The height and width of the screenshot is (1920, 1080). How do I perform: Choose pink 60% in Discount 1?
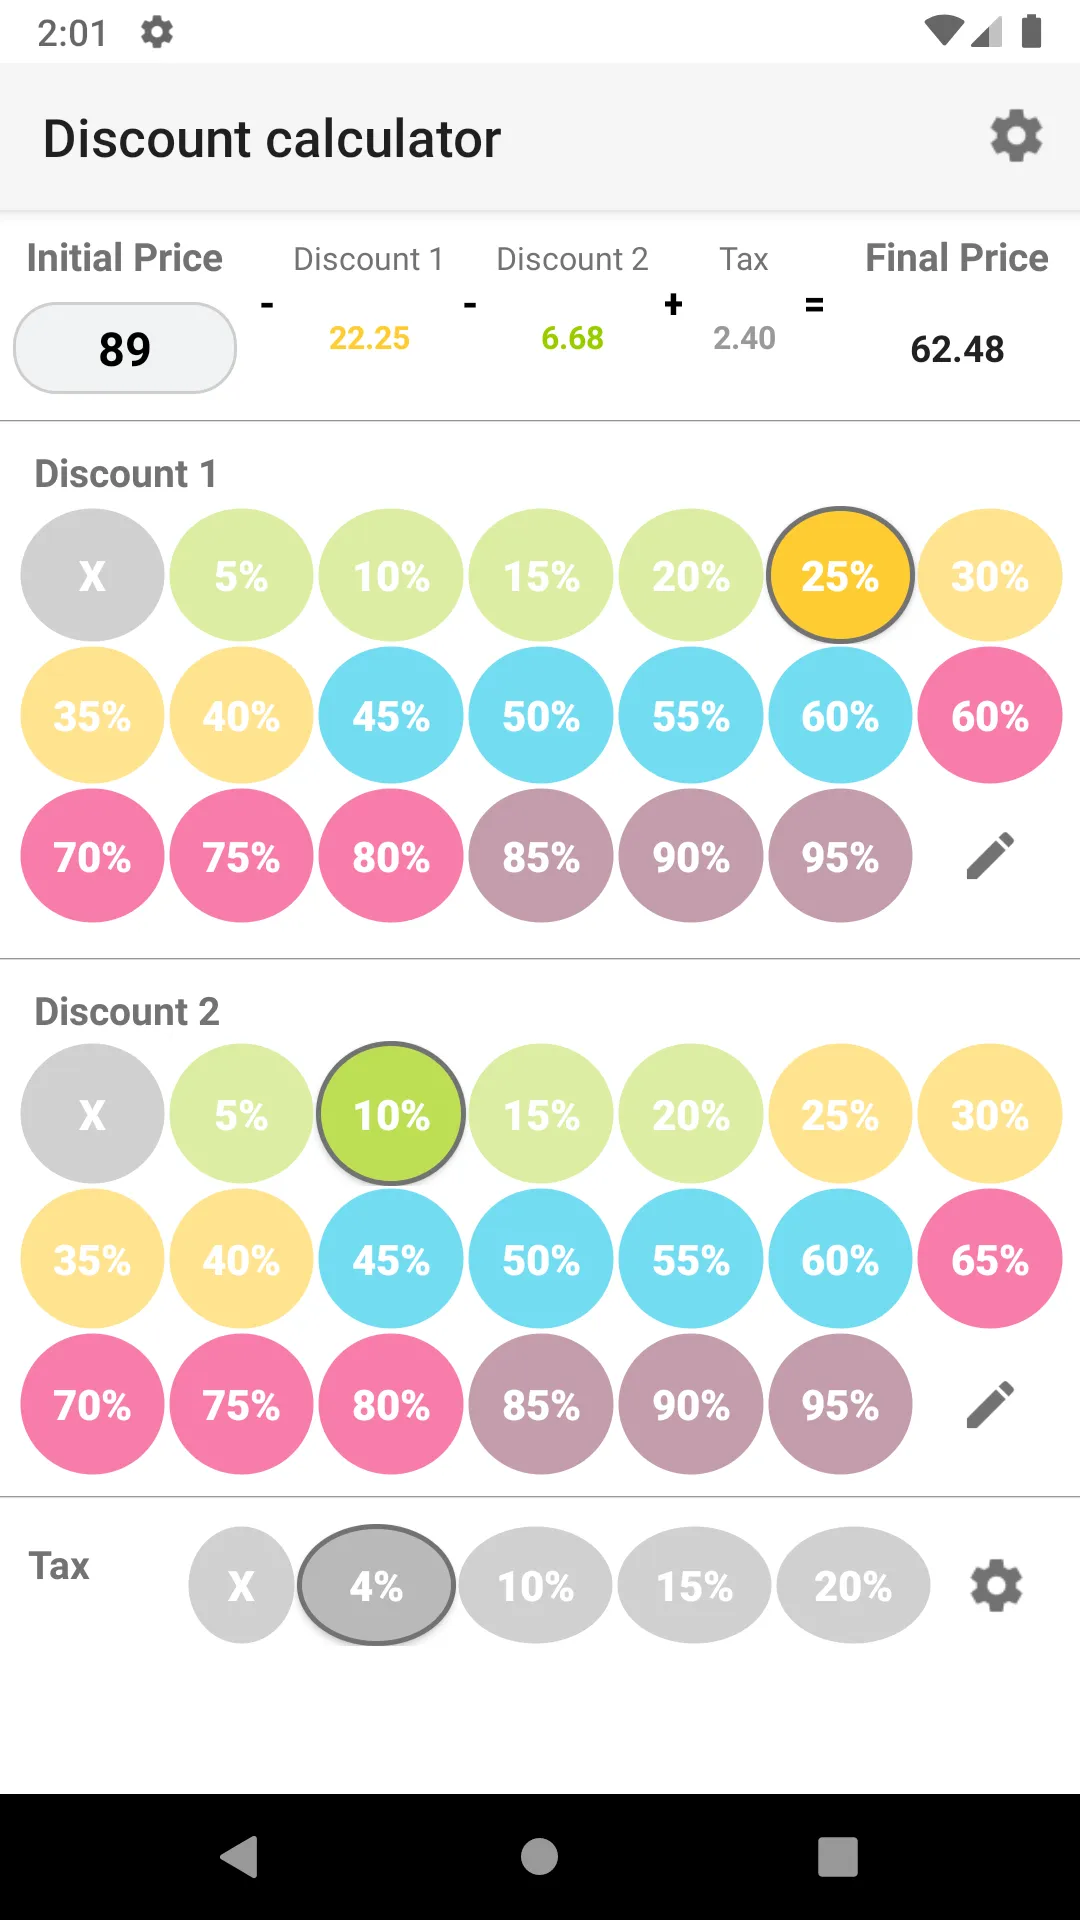click(x=990, y=715)
